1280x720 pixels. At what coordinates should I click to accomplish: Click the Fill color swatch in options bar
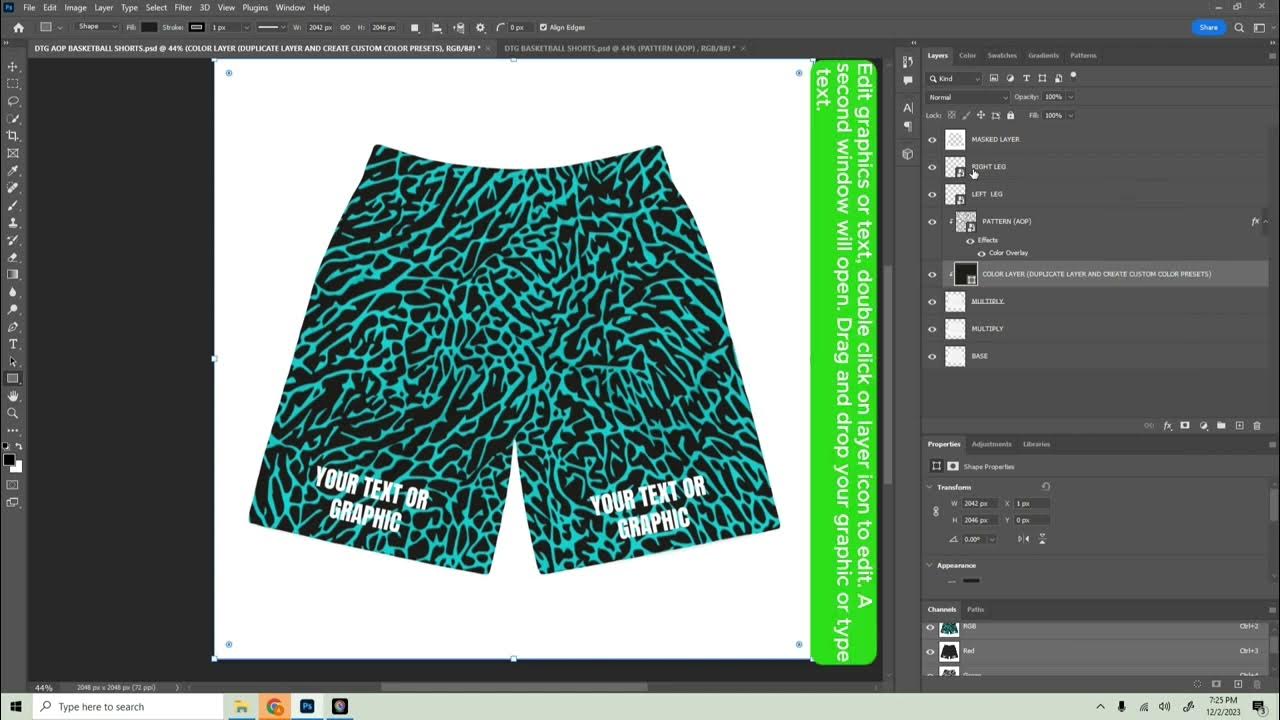coord(149,27)
